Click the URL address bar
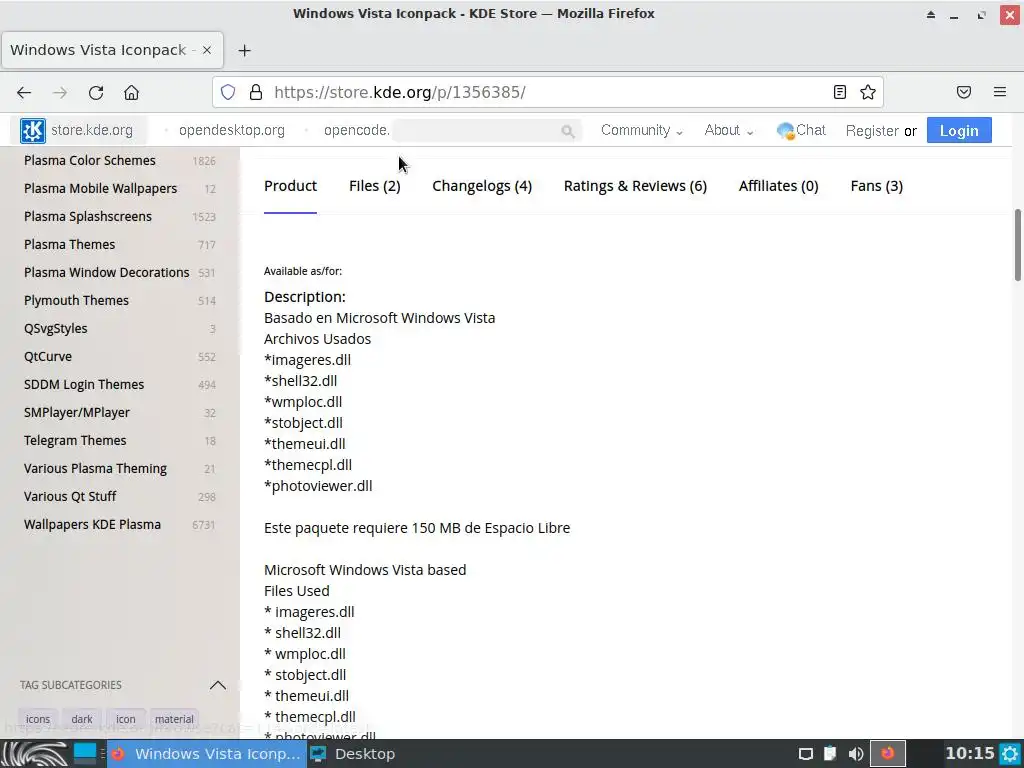This screenshot has width=1024, height=768. [x=547, y=92]
